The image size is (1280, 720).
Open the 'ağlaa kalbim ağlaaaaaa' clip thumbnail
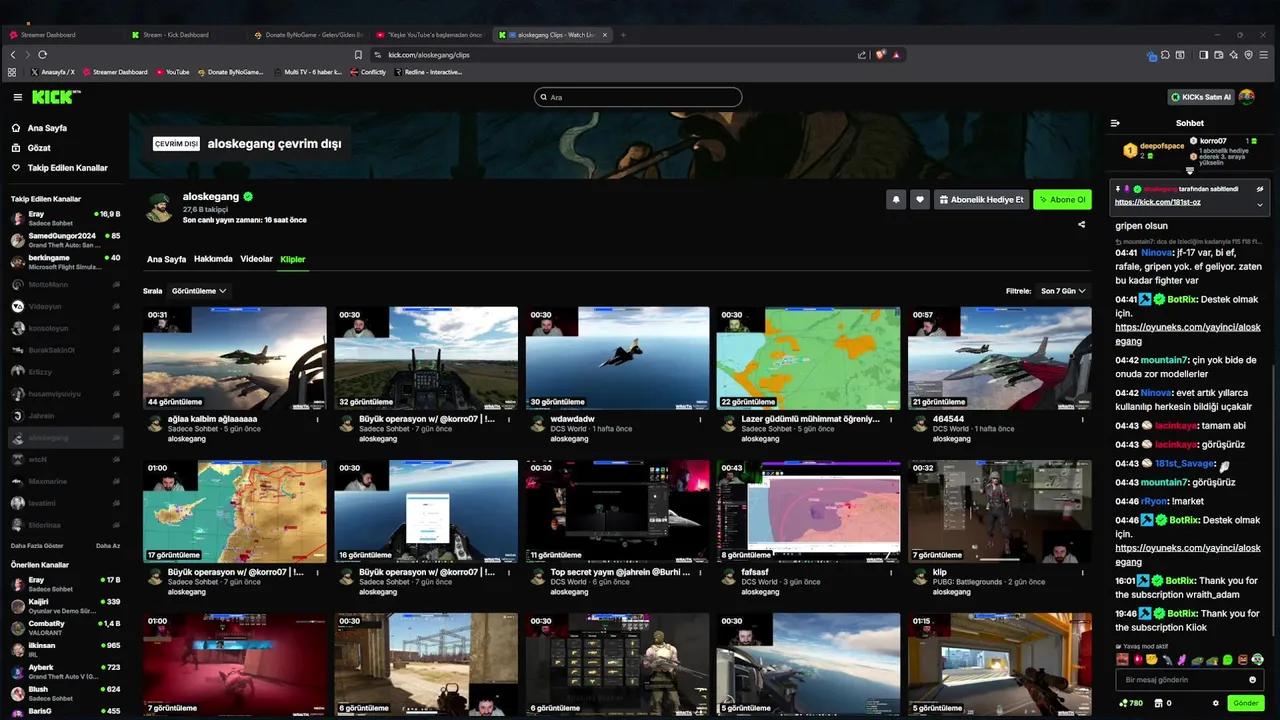click(234, 358)
